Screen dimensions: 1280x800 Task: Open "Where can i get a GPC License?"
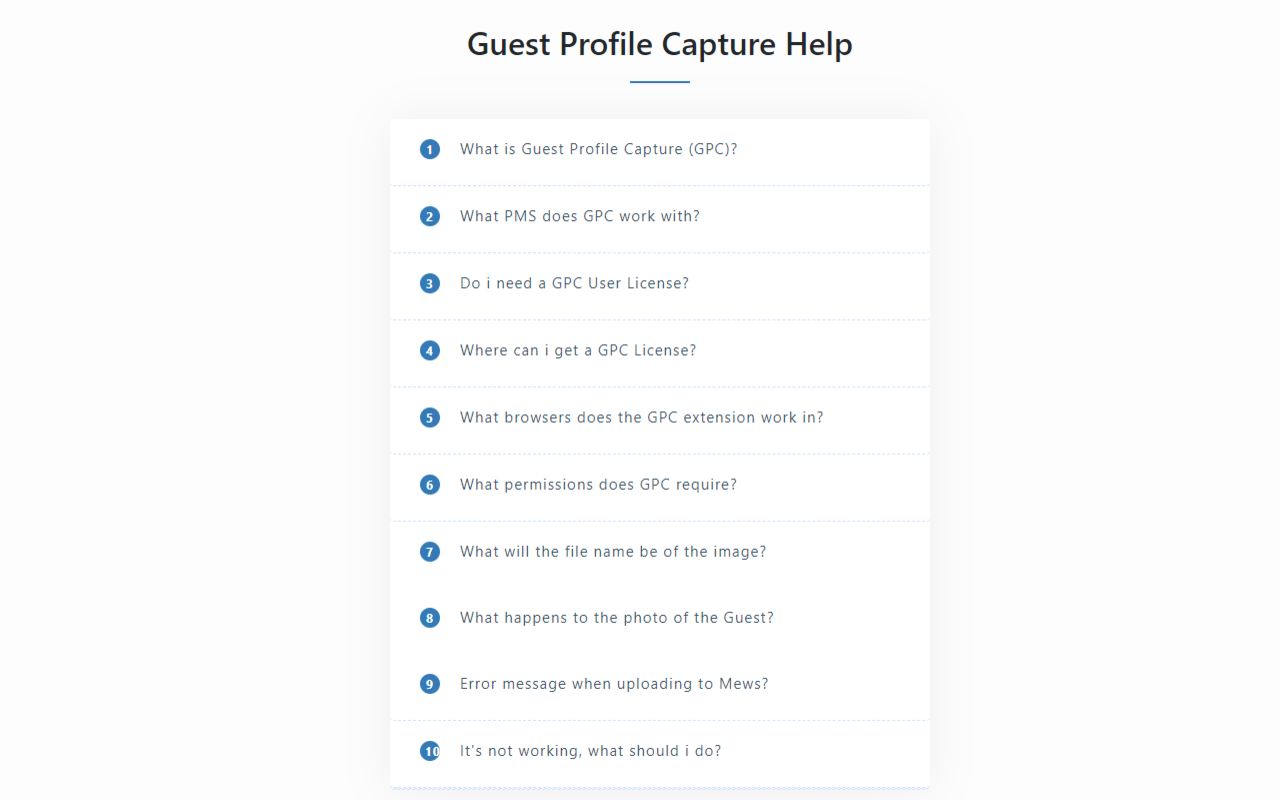(x=577, y=351)
